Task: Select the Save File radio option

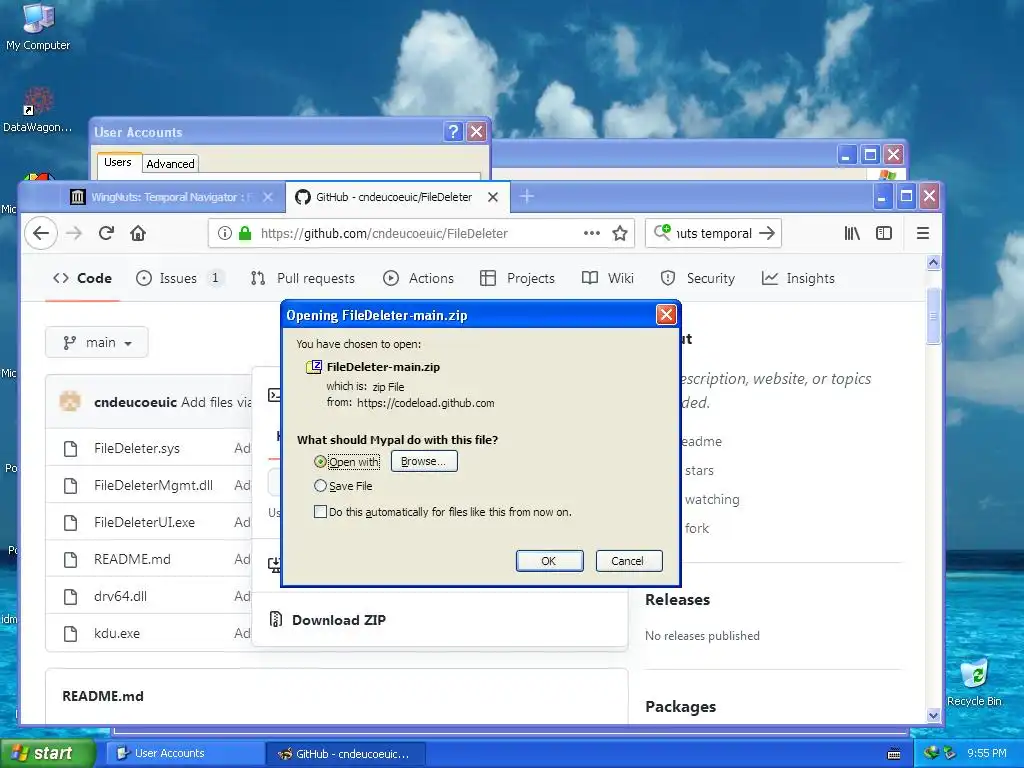Action: pyautogui.click(x=320, y=486)
